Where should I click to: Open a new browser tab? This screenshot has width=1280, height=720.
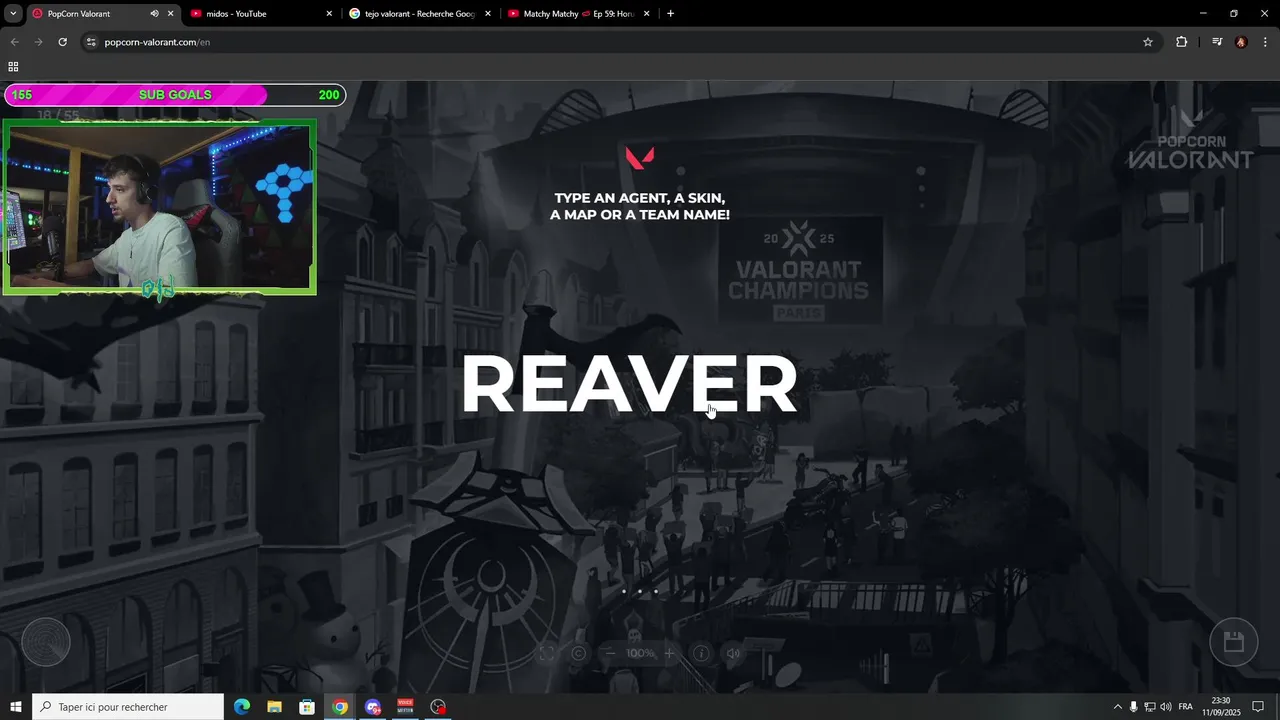(670, 14)
